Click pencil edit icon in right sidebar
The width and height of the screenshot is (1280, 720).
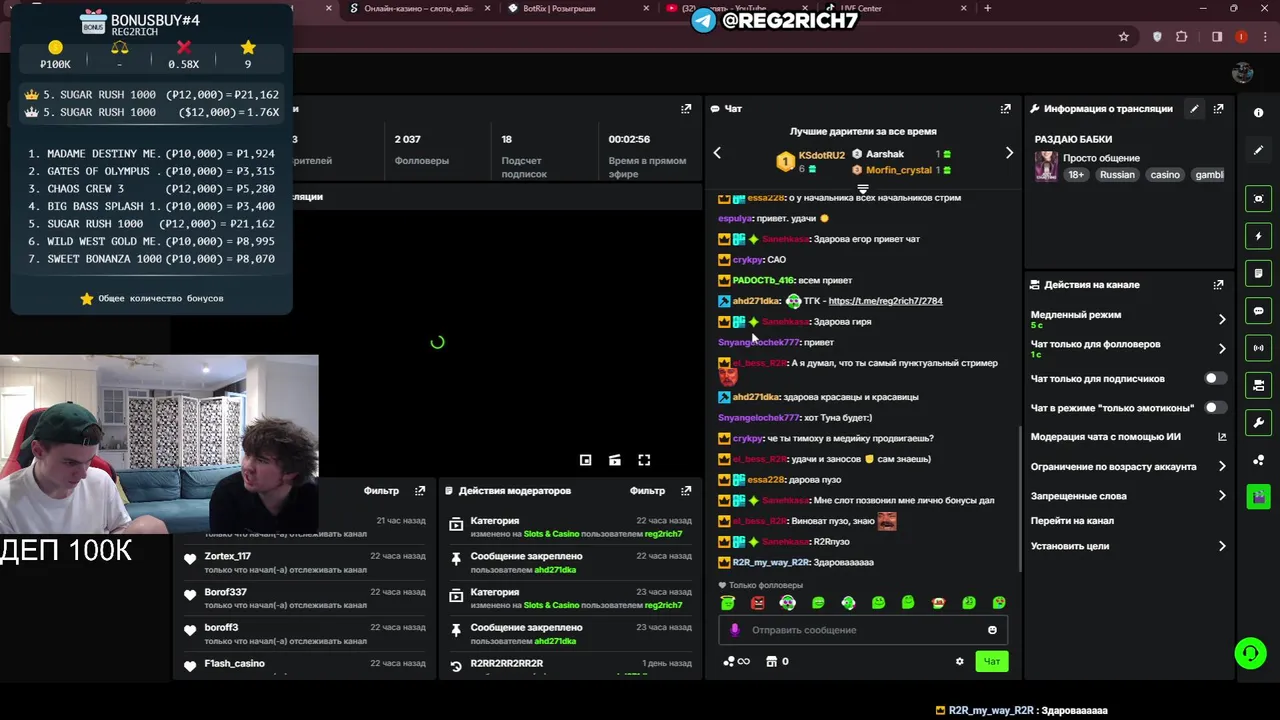coord(1259,150)
